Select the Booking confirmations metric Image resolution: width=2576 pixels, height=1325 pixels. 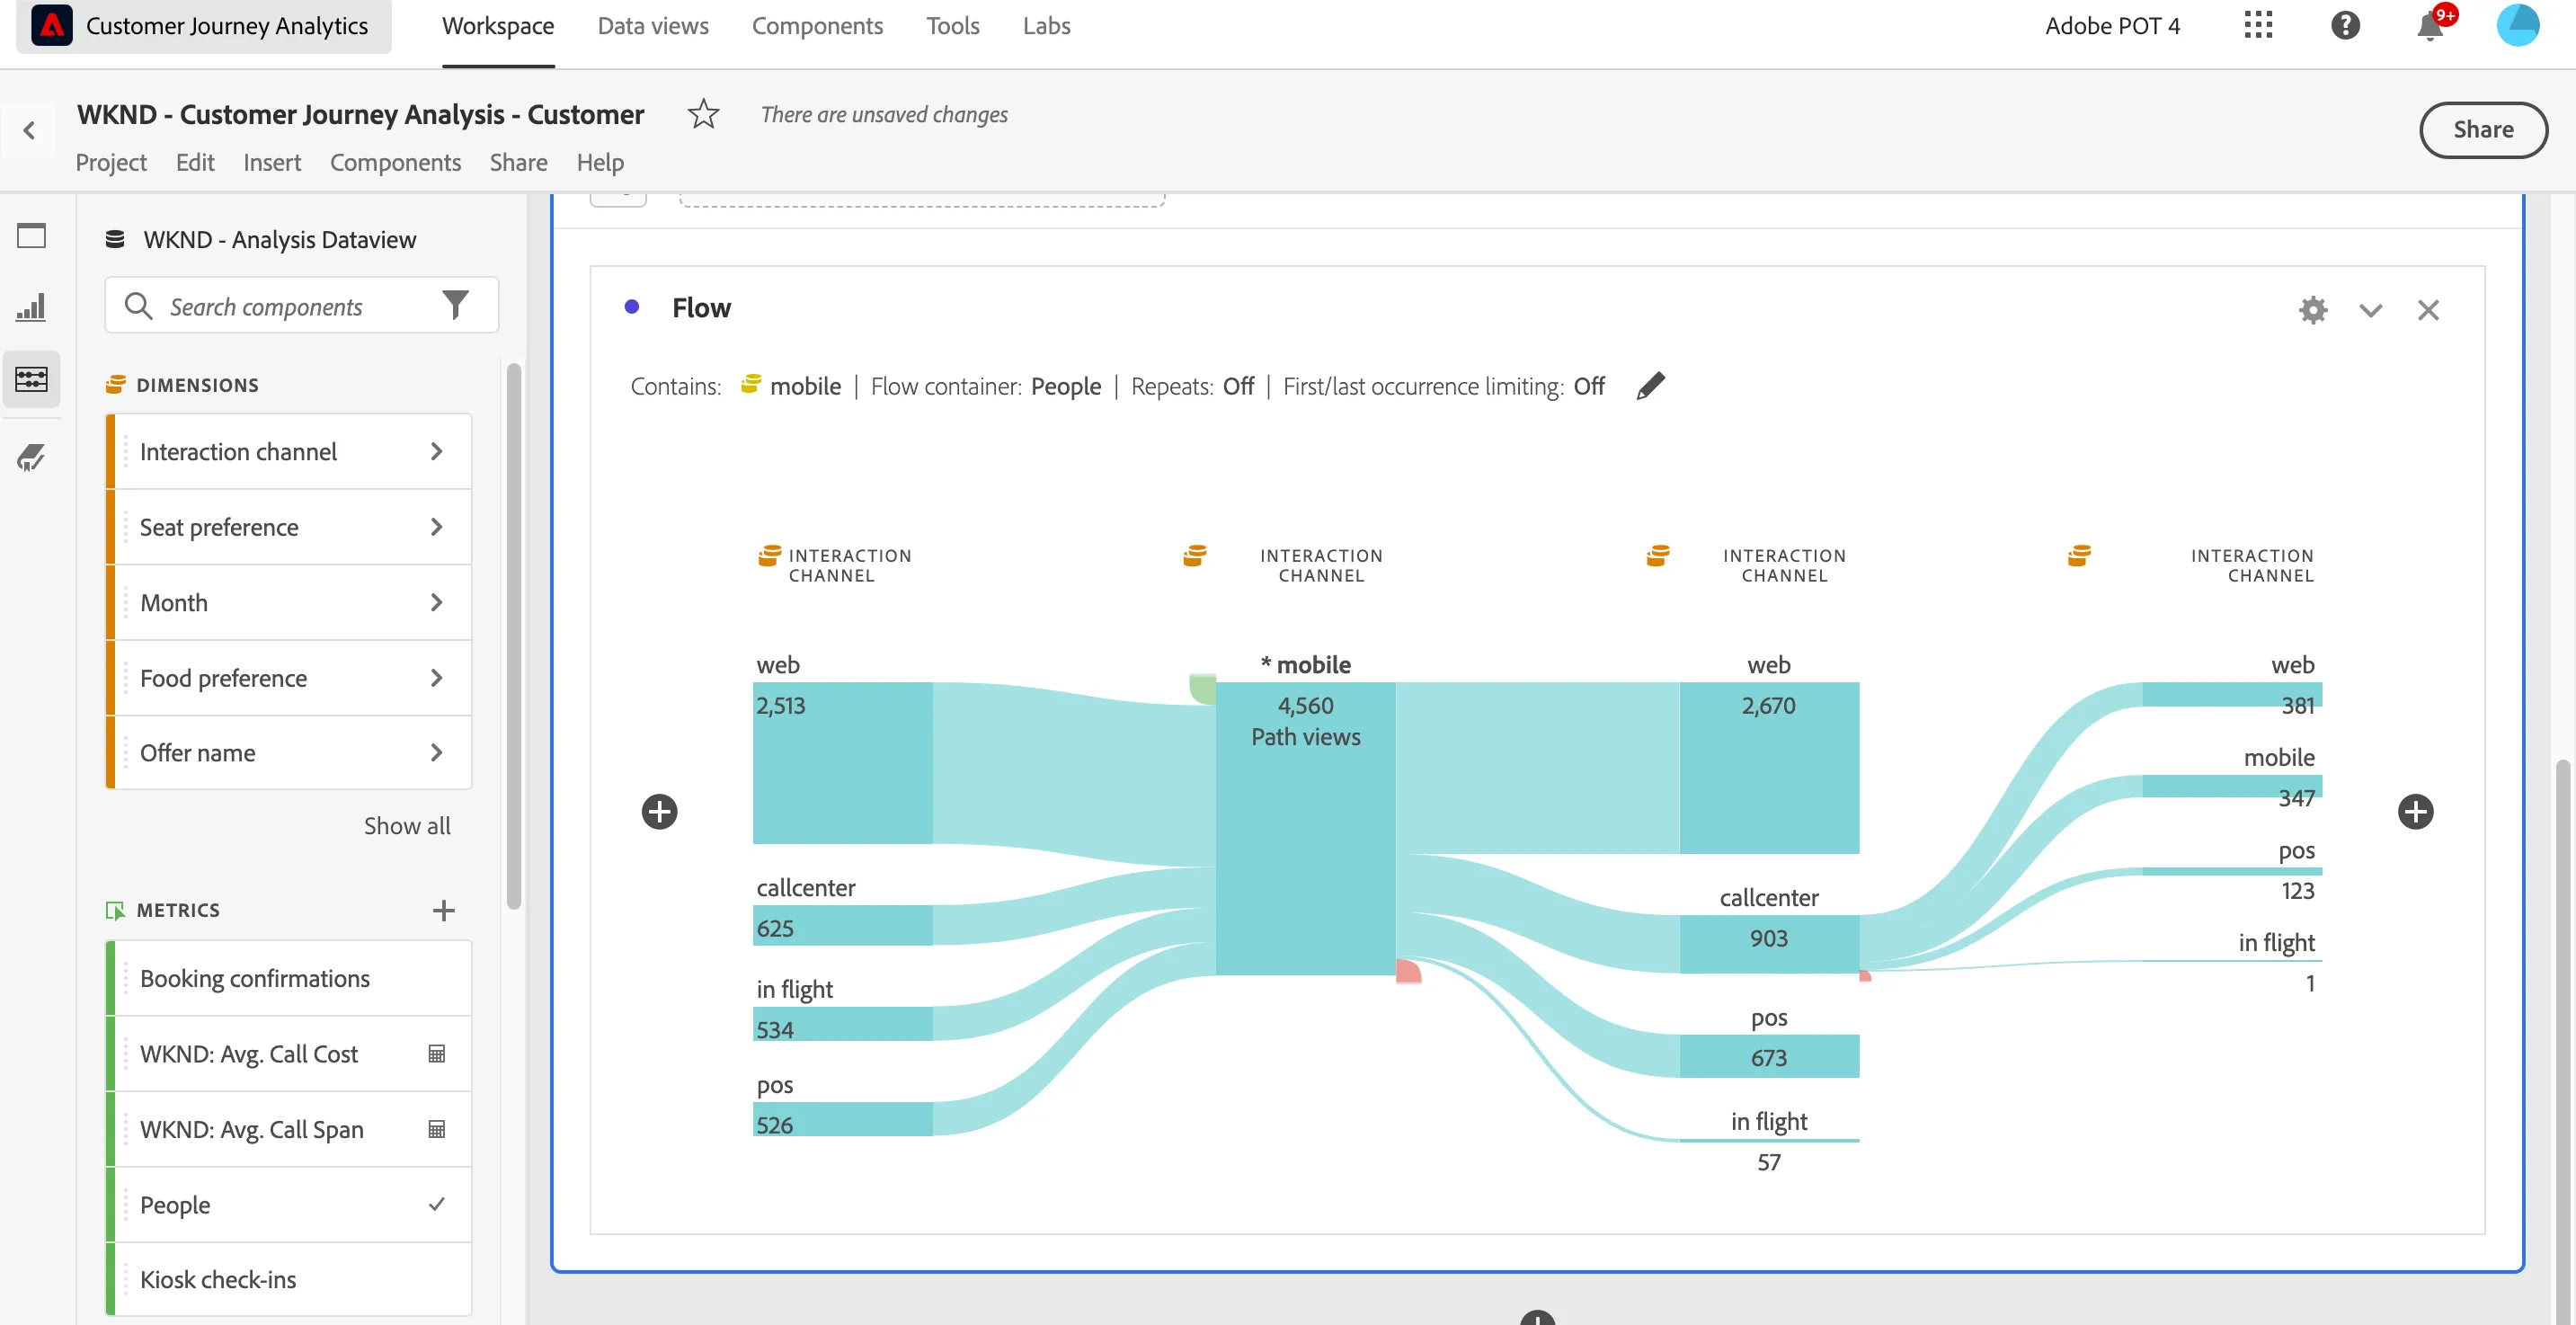tap(288, 979)
